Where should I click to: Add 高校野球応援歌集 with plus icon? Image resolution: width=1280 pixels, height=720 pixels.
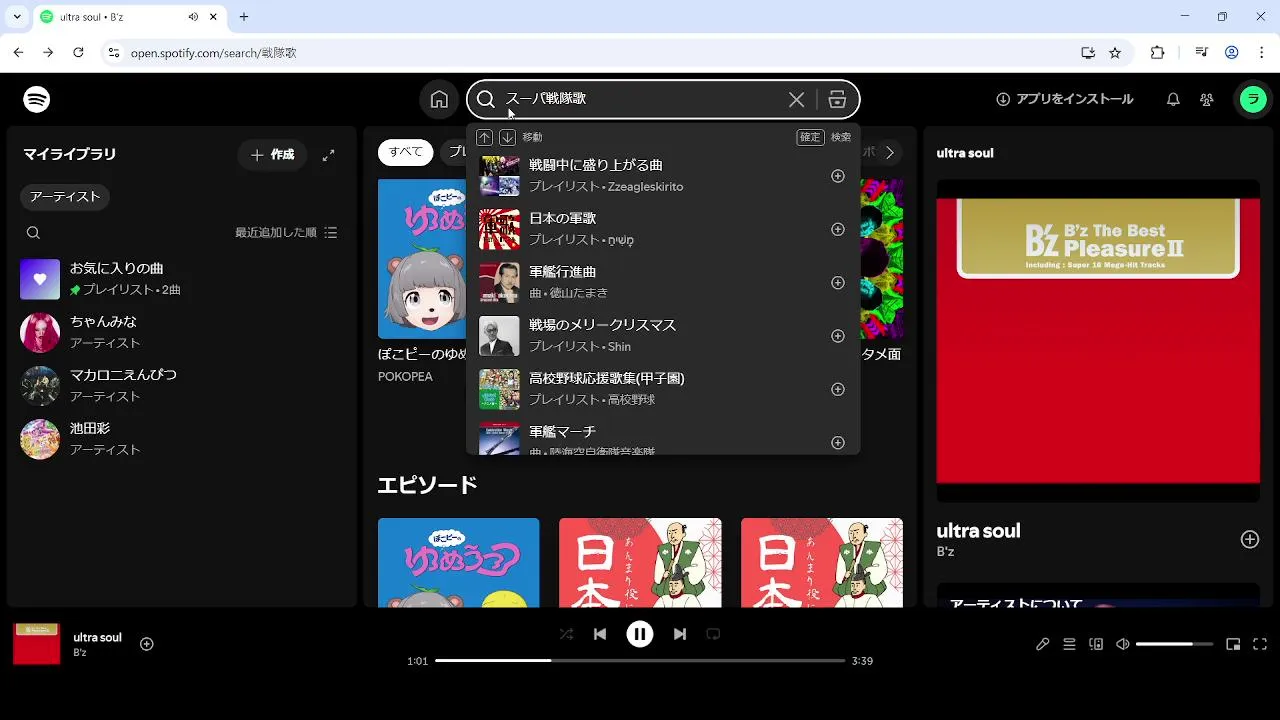coord(838,389)
